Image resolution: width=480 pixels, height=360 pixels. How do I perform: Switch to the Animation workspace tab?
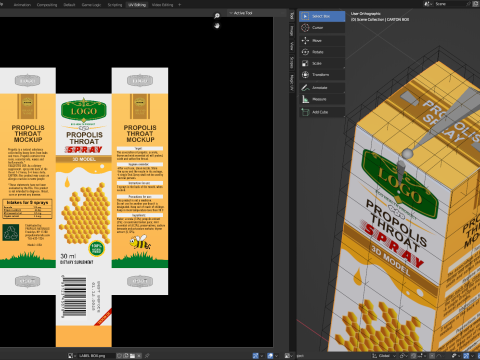[22, 5]
